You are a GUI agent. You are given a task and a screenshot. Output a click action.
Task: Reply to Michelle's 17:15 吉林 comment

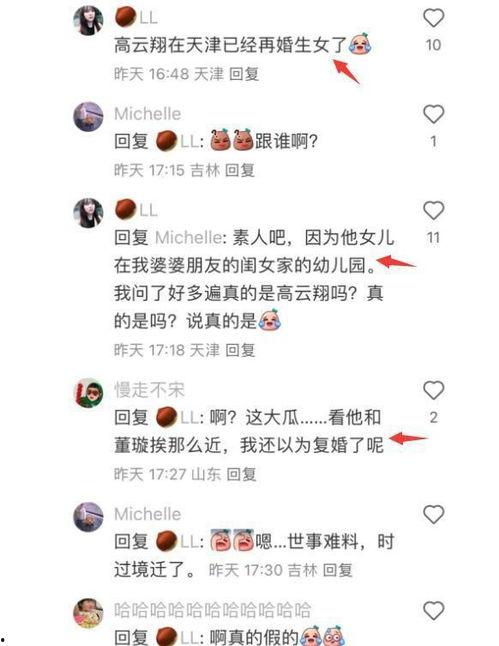[240, 170]
